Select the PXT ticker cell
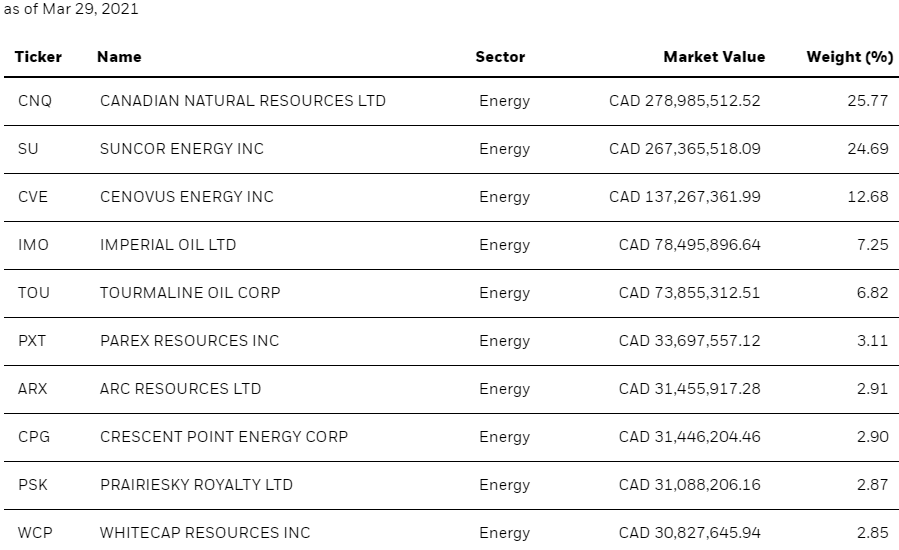Screen dimensions: 899x550 [32, 341]
